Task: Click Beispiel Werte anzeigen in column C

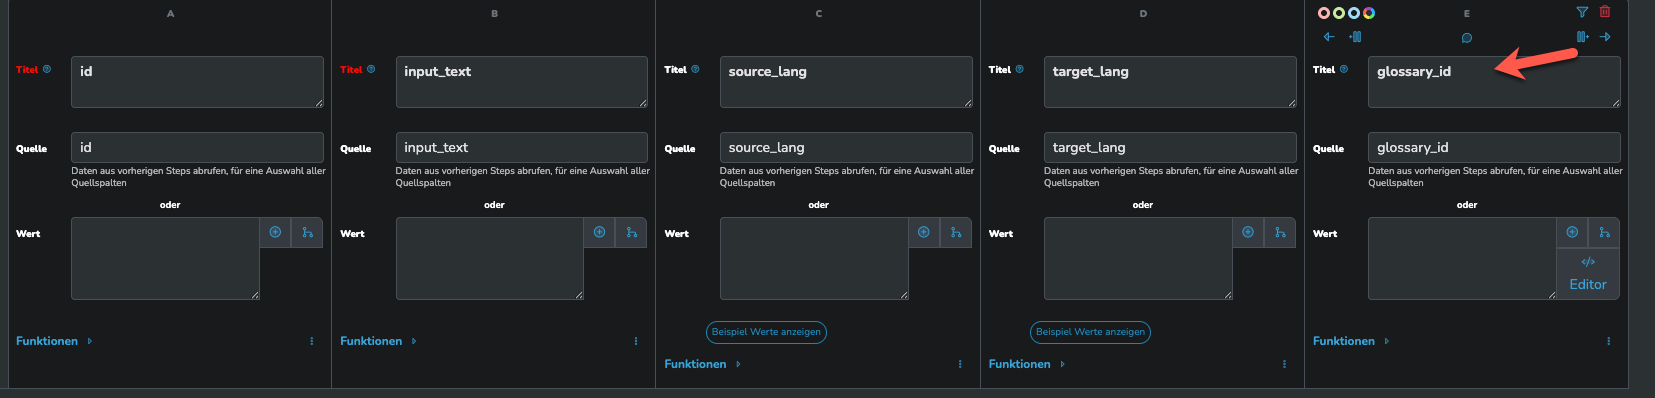Action: click(x=766, y=332)
